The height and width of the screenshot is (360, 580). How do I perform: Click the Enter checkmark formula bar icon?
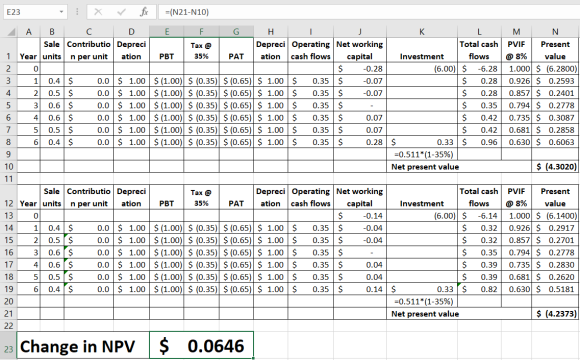point(121,12)
